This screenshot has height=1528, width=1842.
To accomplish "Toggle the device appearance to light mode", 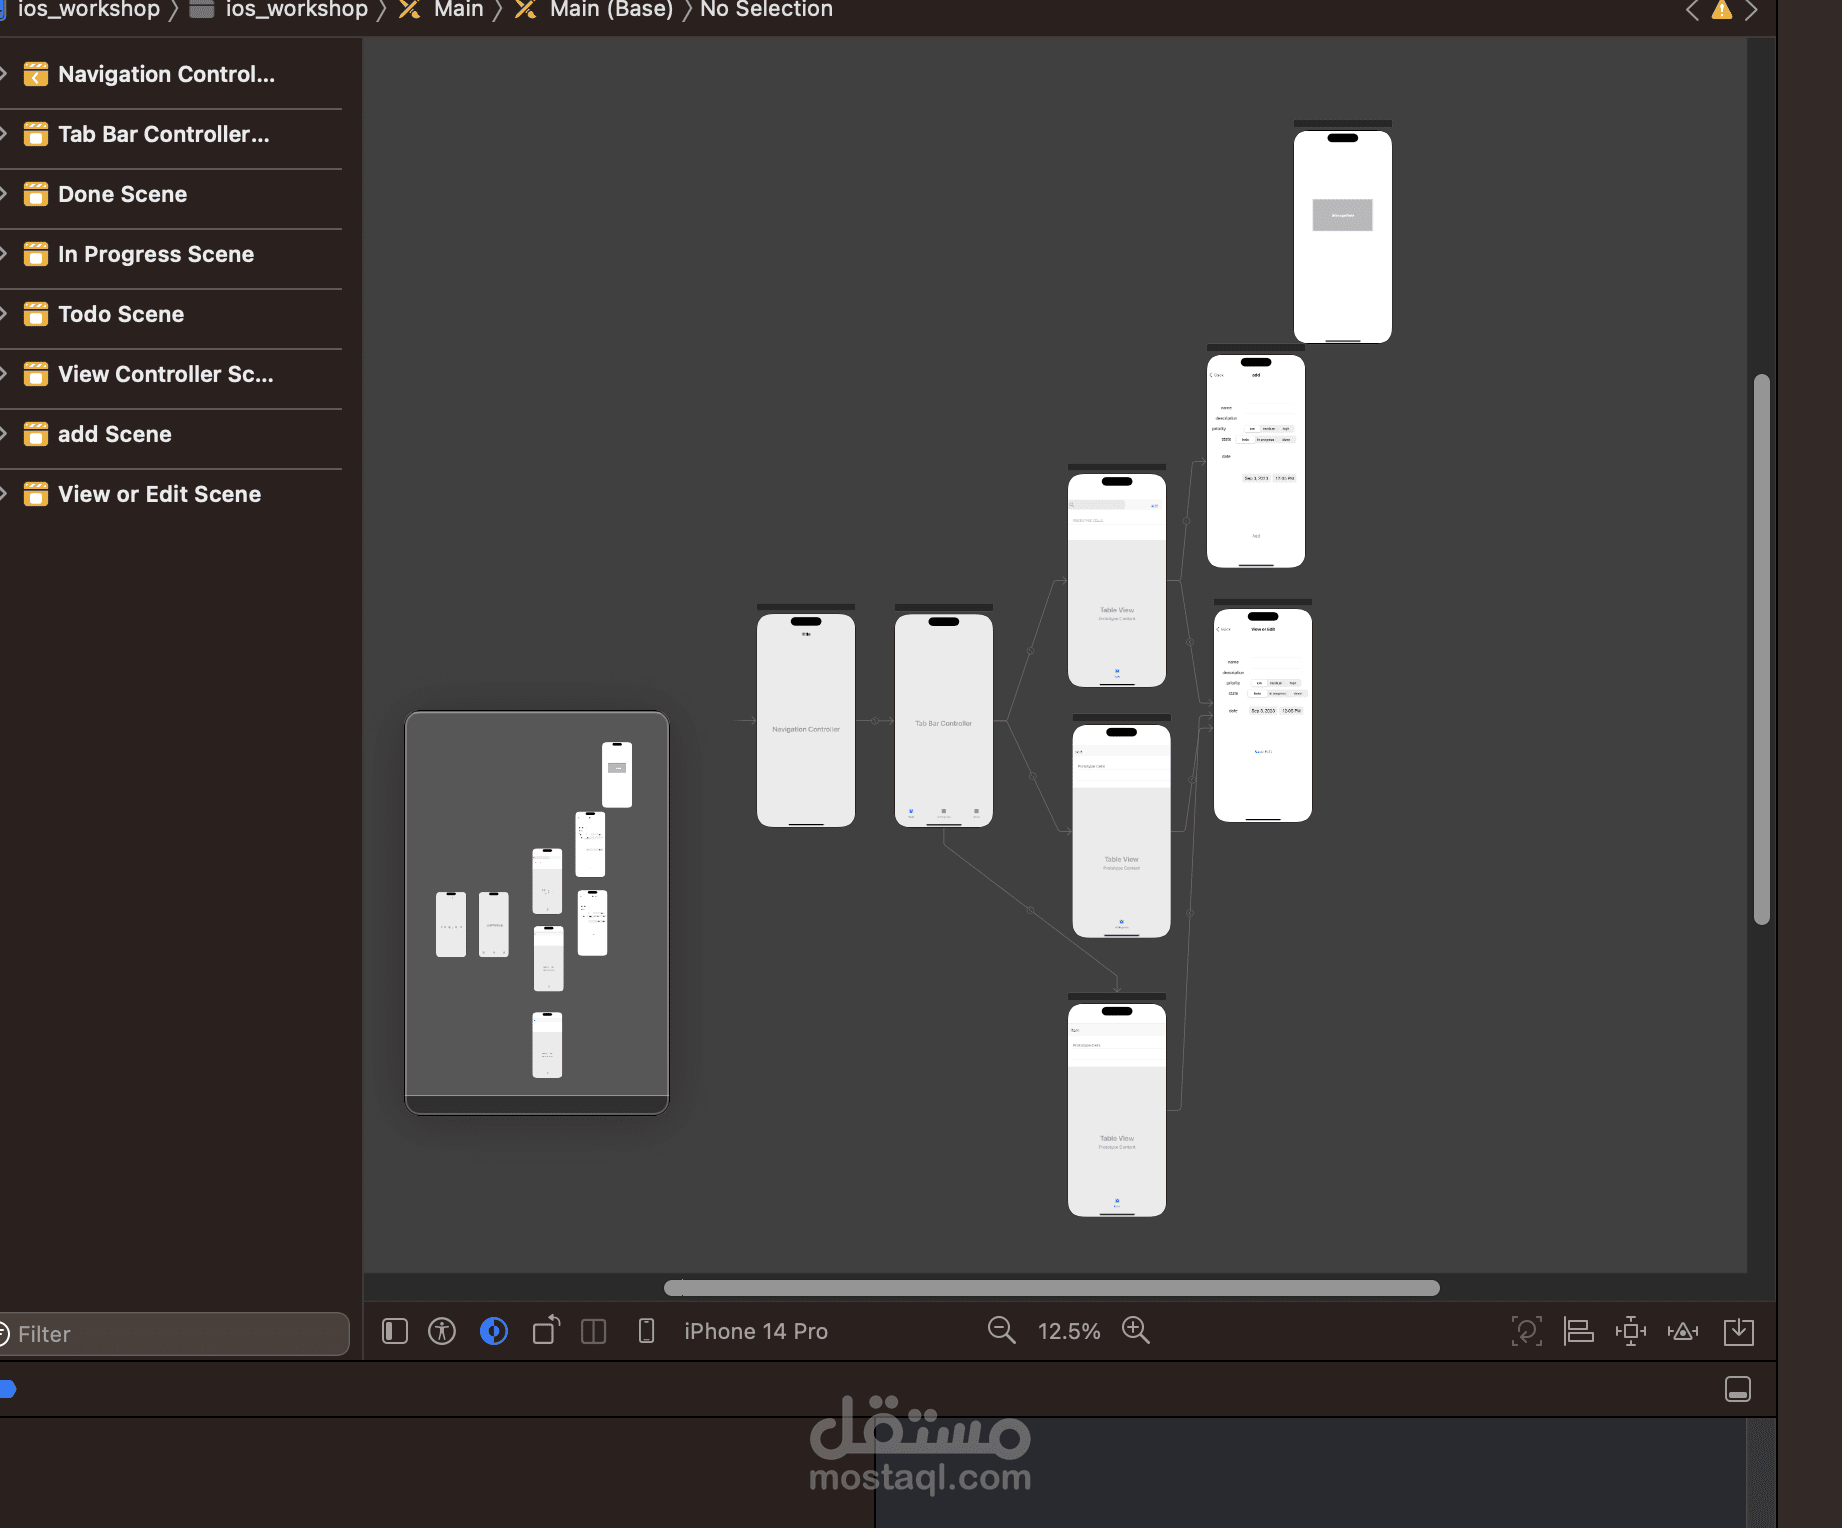I will click(x=494, y=1331).
